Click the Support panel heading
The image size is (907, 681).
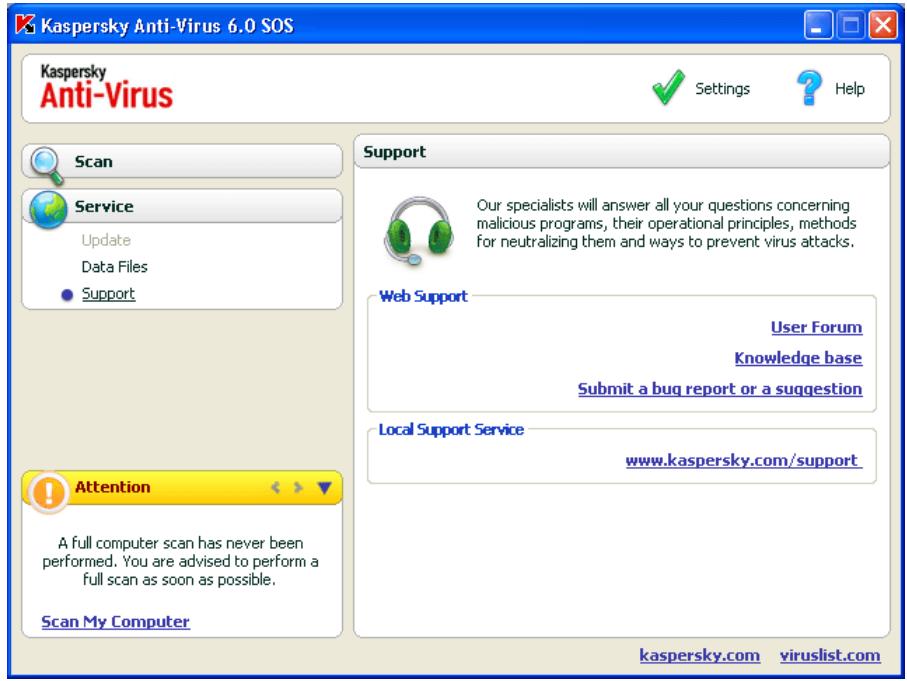[394, 152]
